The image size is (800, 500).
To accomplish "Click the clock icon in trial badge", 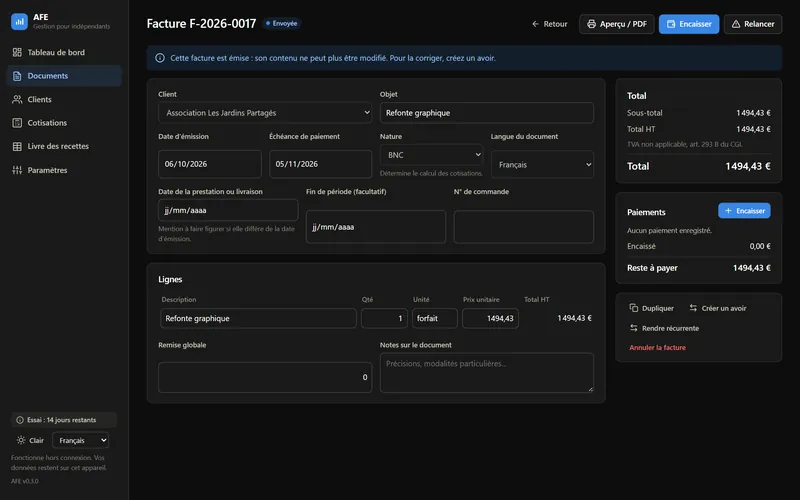I will [20, 420].
